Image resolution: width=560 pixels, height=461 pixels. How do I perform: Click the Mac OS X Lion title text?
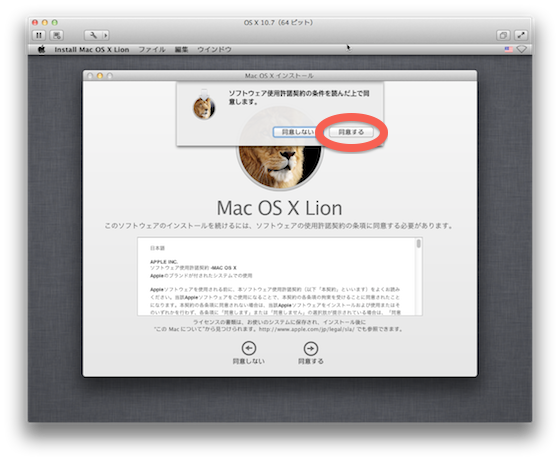279,208
